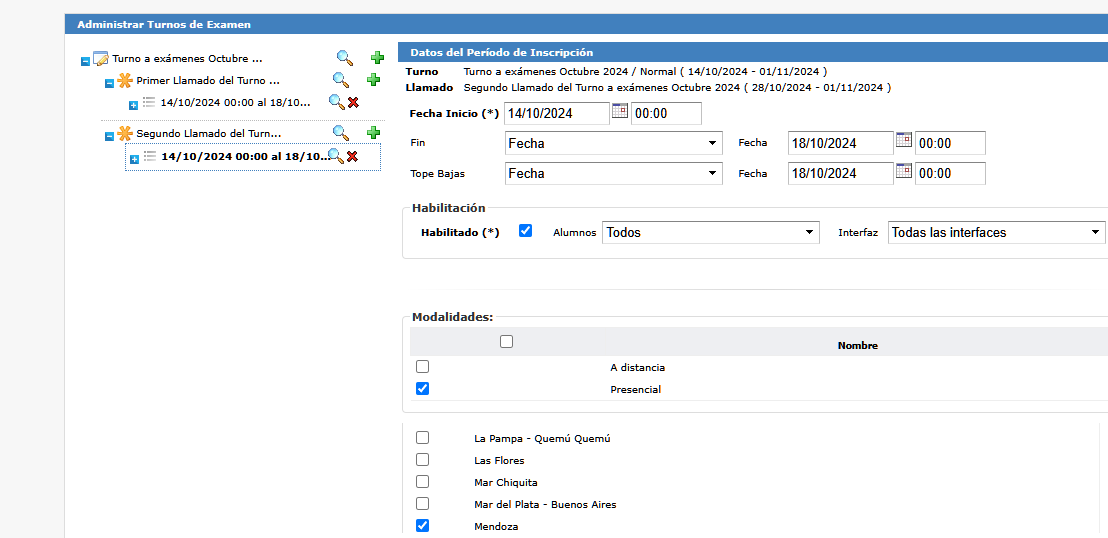Click list icon of period under Primer Llamado
This screenshot has height=538, width=1108.
click(x=149, y=103)
